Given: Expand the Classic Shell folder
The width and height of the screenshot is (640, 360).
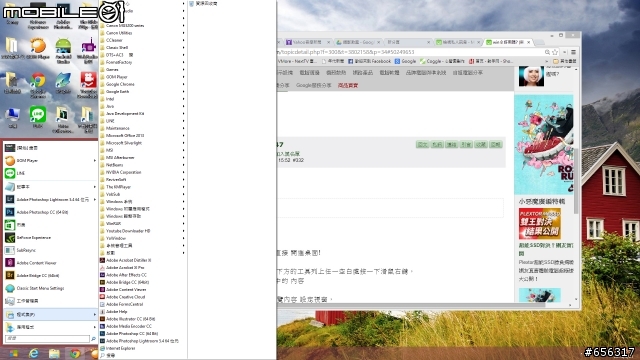Looking at the screenshot, I should (142, 48).
